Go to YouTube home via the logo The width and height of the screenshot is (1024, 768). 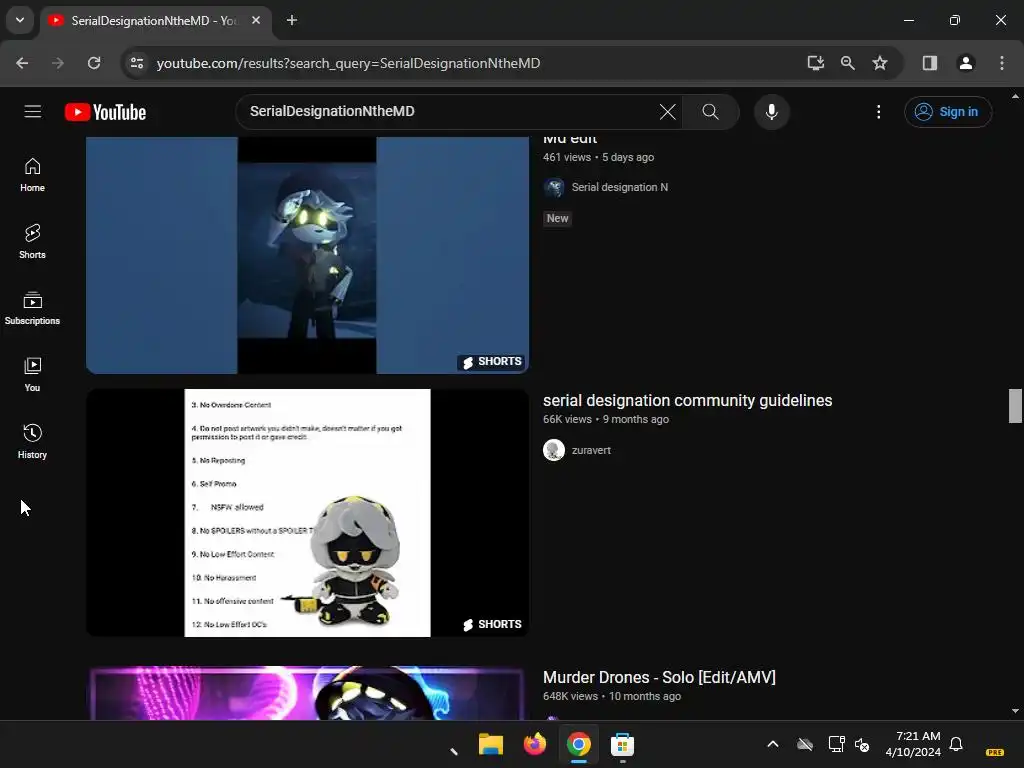click(105, 112)
